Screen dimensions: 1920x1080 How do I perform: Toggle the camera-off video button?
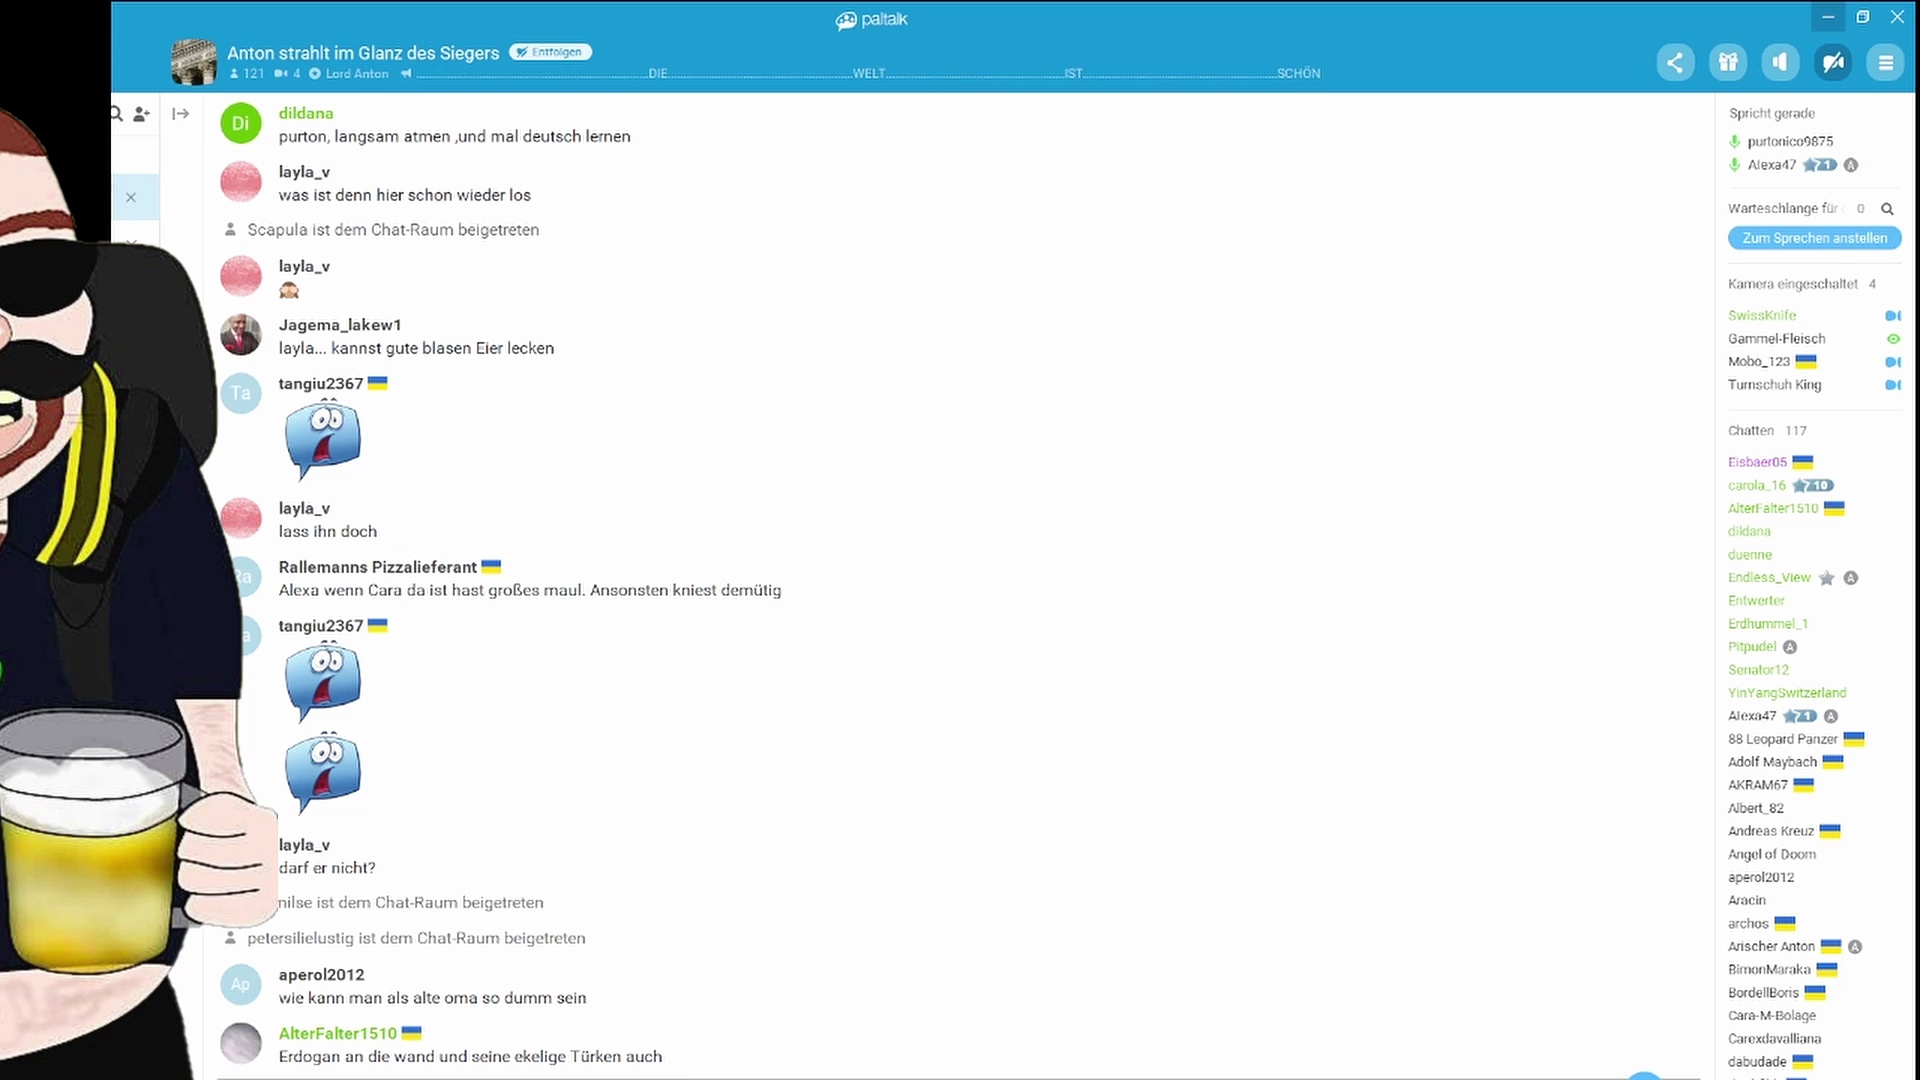(1833, 62)
